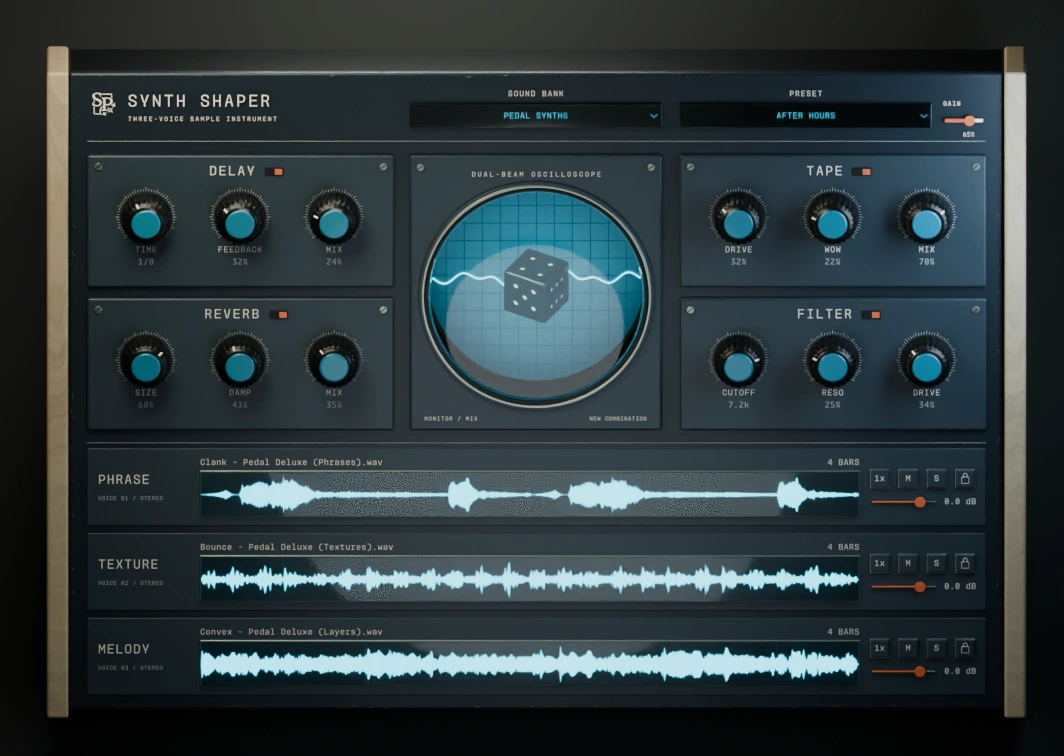Click the Phrase voice volume slider
Image resolution: width=1064 pixels, height=756 pixels.
point(903,502)
